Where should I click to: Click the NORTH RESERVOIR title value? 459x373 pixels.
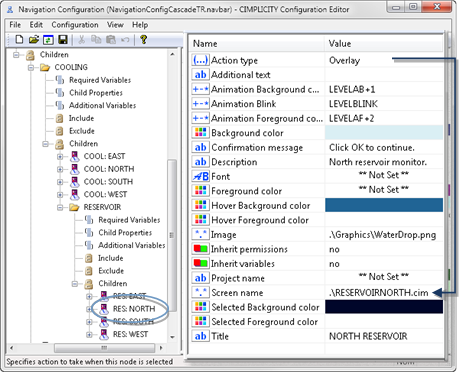(x=368, y=336)
